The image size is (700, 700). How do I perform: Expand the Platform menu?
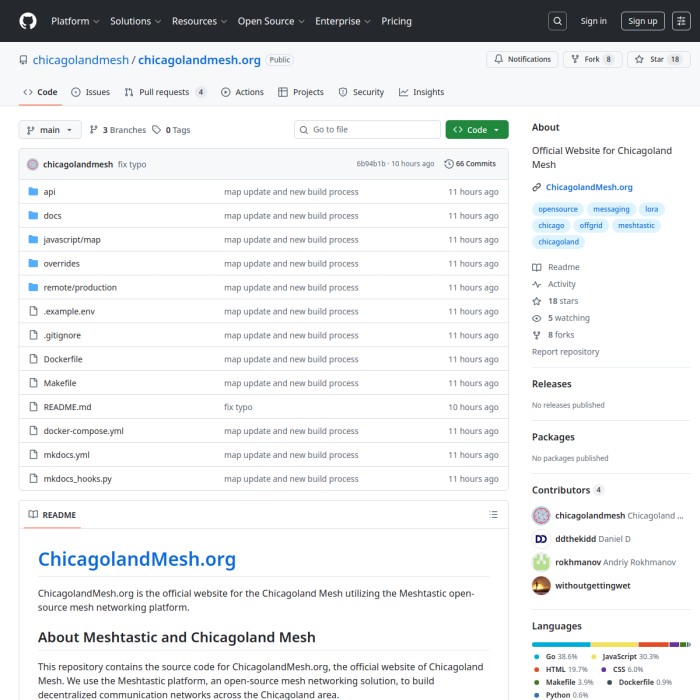pyautogui.click(x=75, y=21)
